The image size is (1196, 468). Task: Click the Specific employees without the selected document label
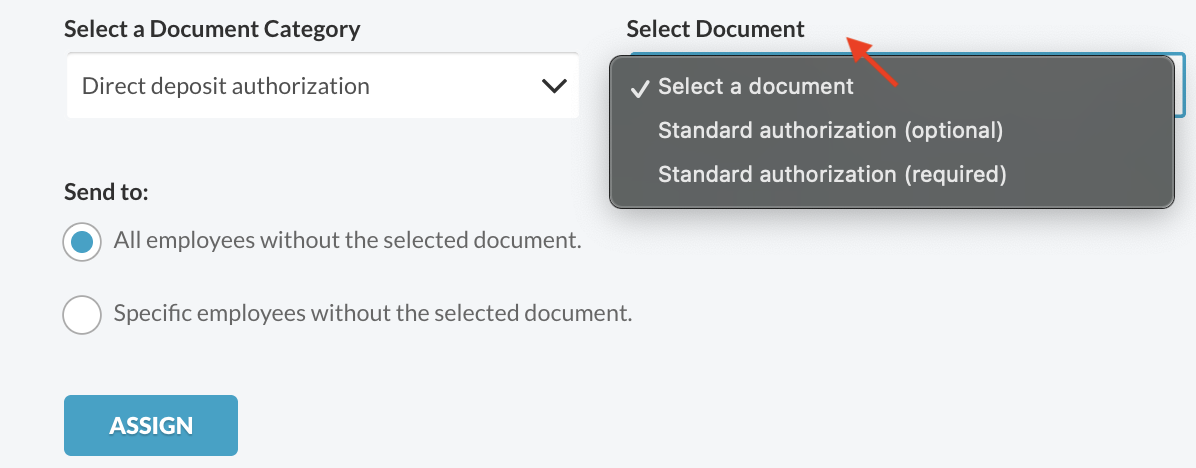pos(373,313)
